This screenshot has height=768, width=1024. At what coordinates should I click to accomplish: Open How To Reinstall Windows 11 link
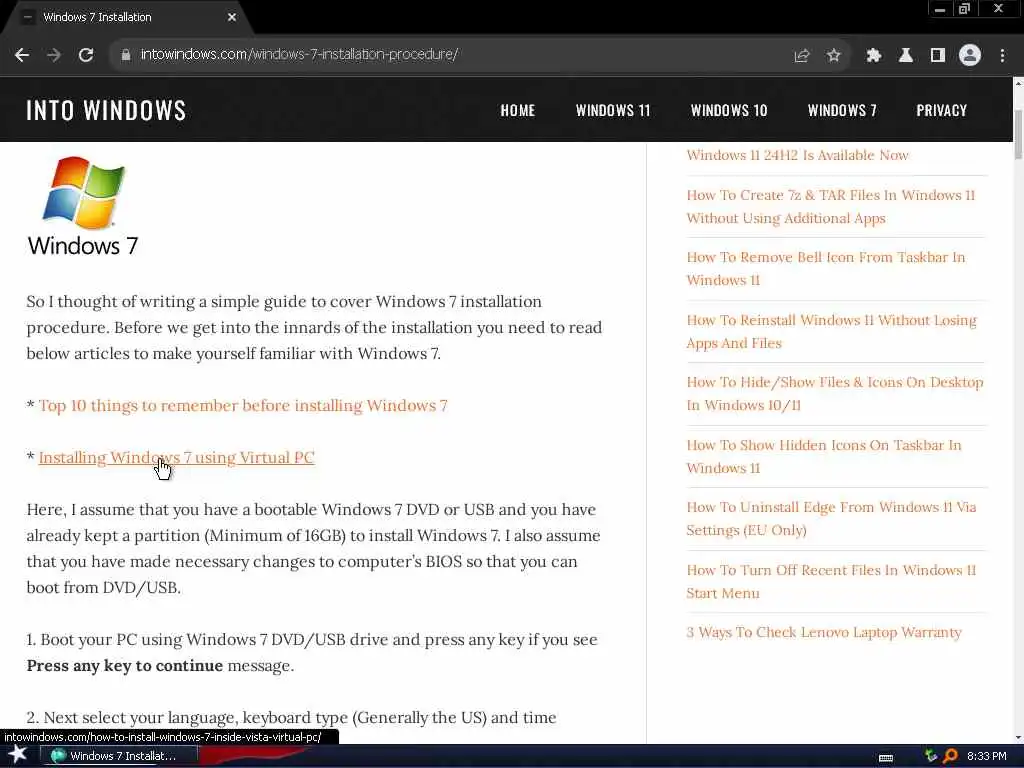coord(831,331)
